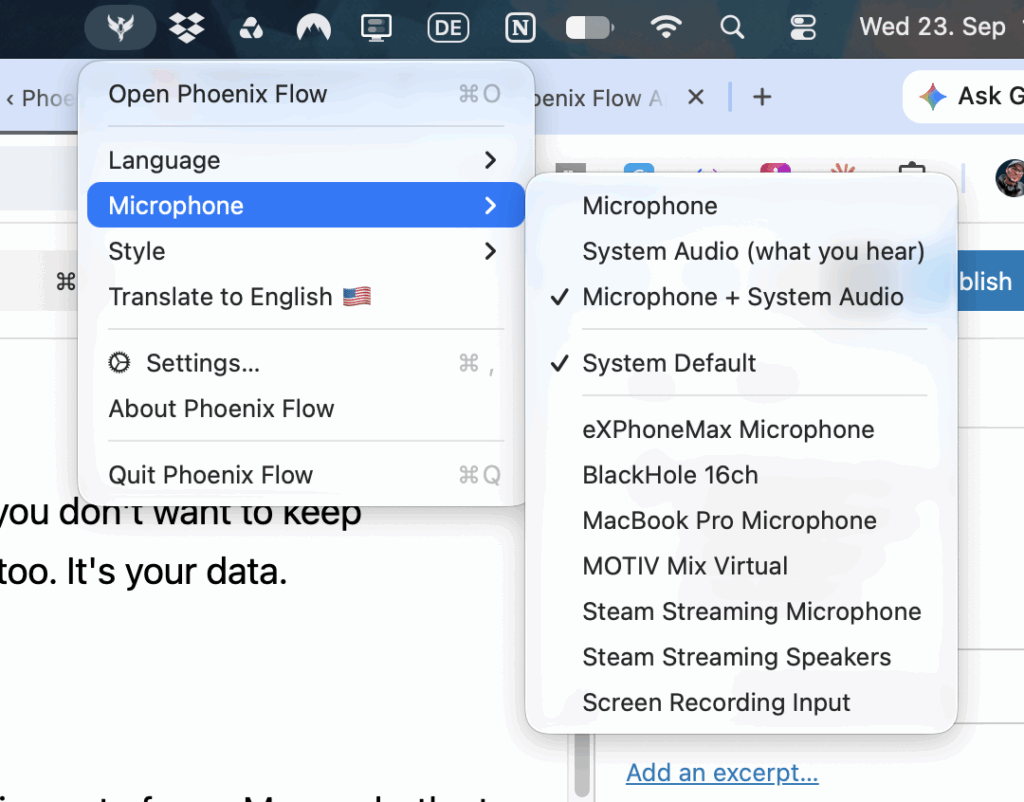Open Control Center icon in menu bar
This screenshot has width=1024, height=802.
[x=803, y=27]
